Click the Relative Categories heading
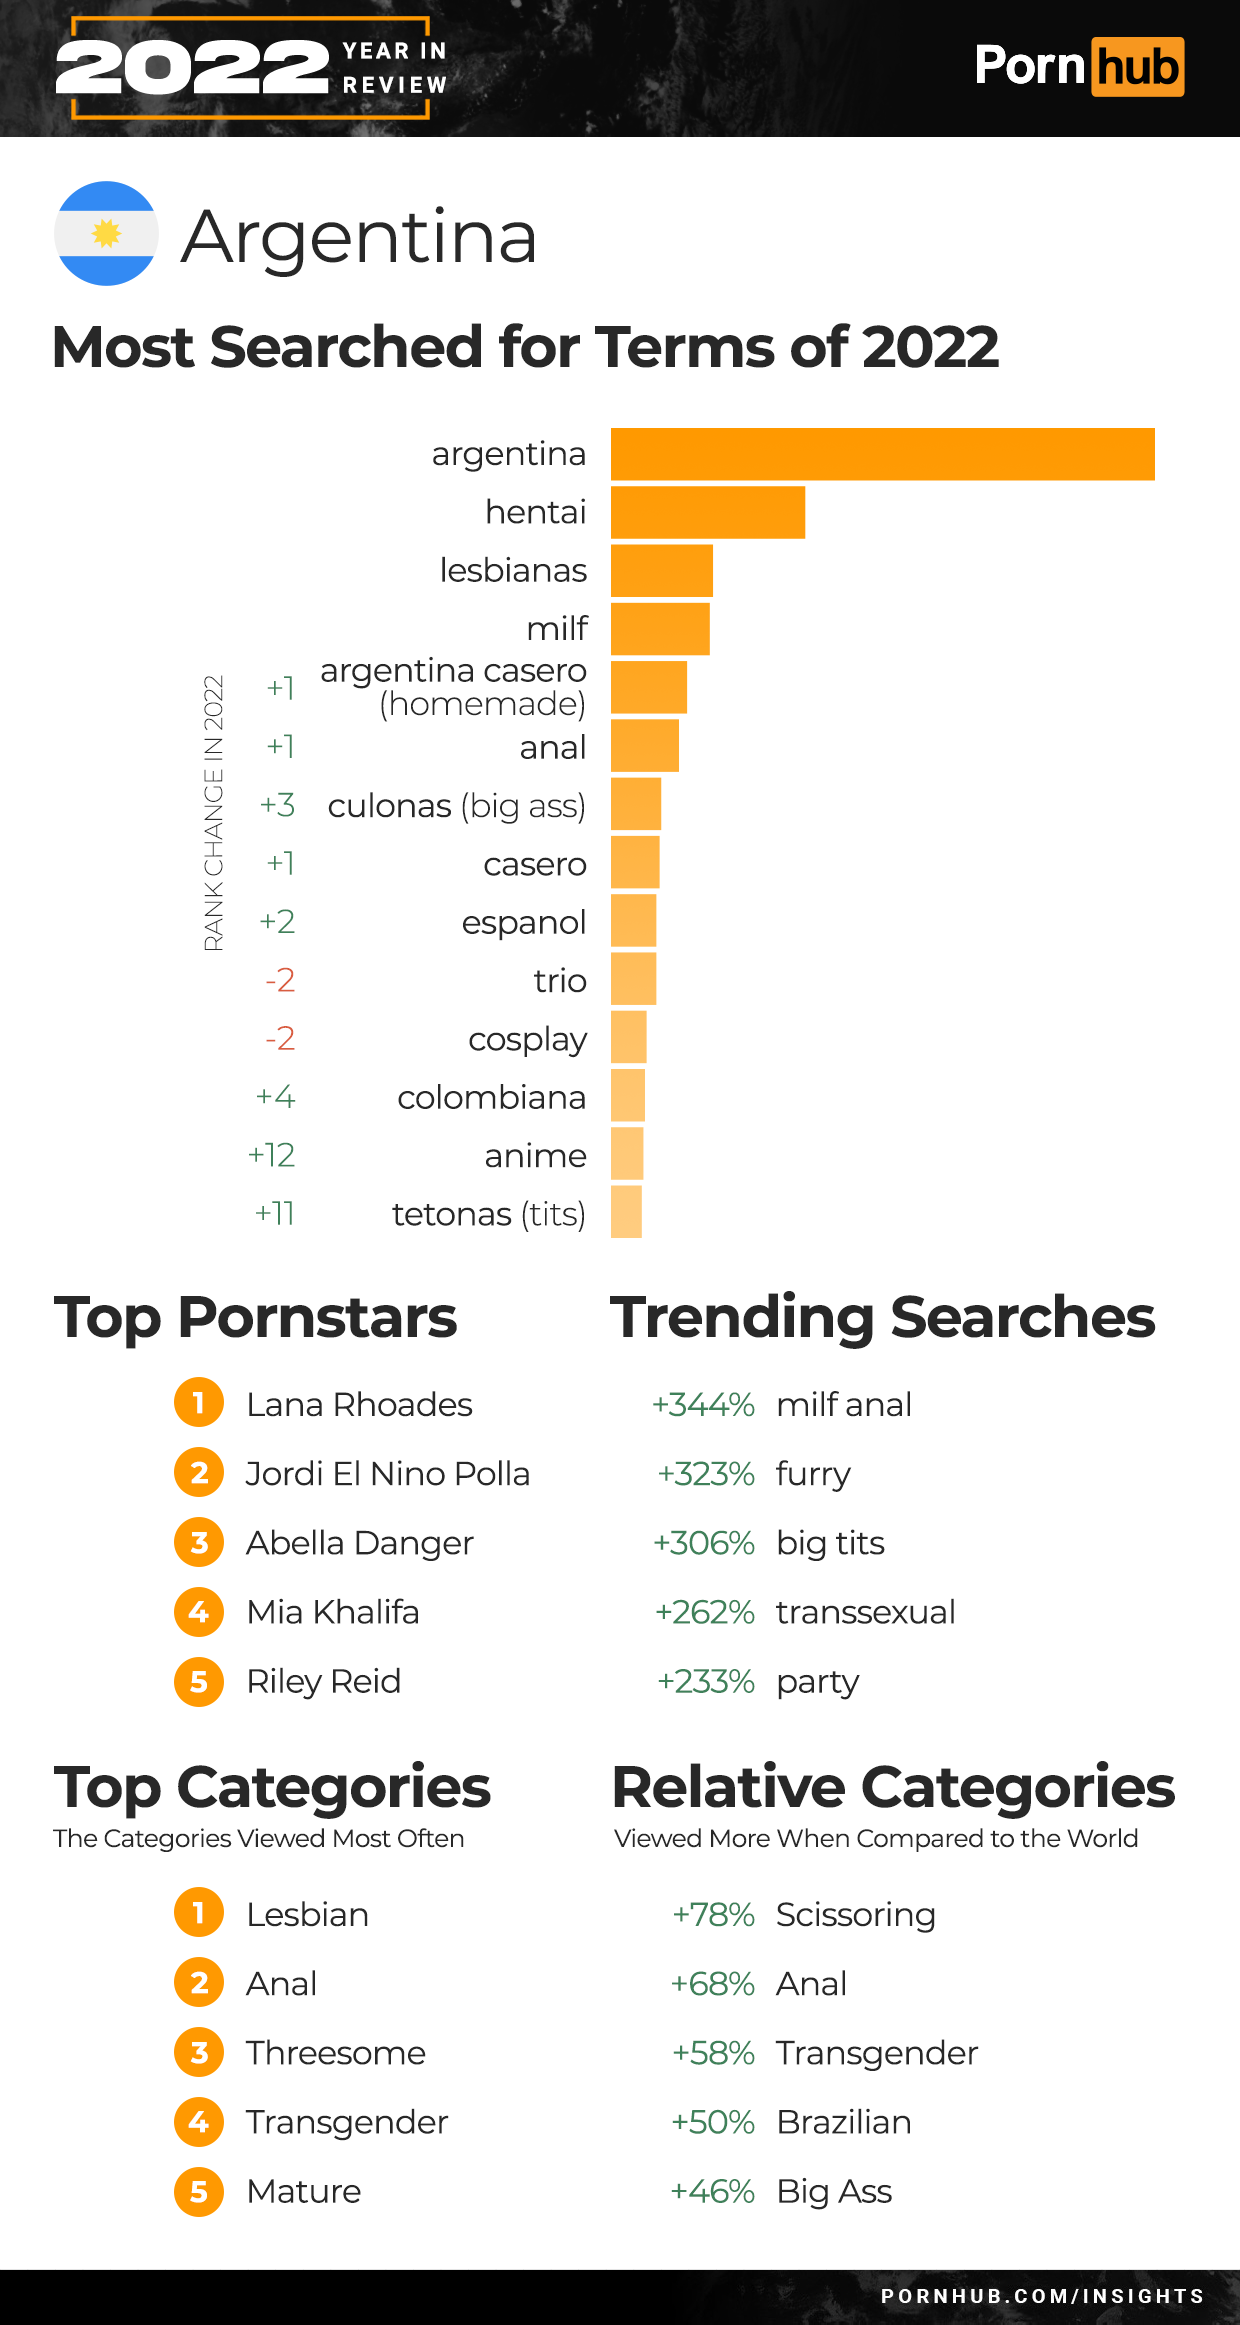The width and height of the screenshot is (1240, 2325). coord(893,1787)
